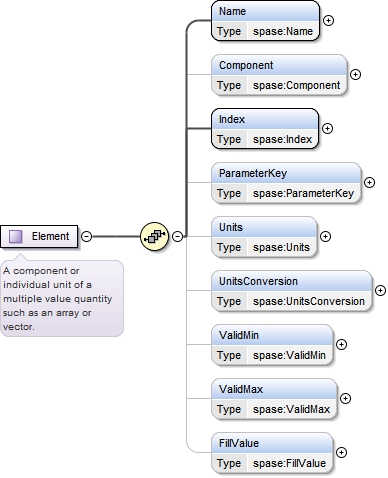Collapse the sequence children with the minus

[178, 236]
